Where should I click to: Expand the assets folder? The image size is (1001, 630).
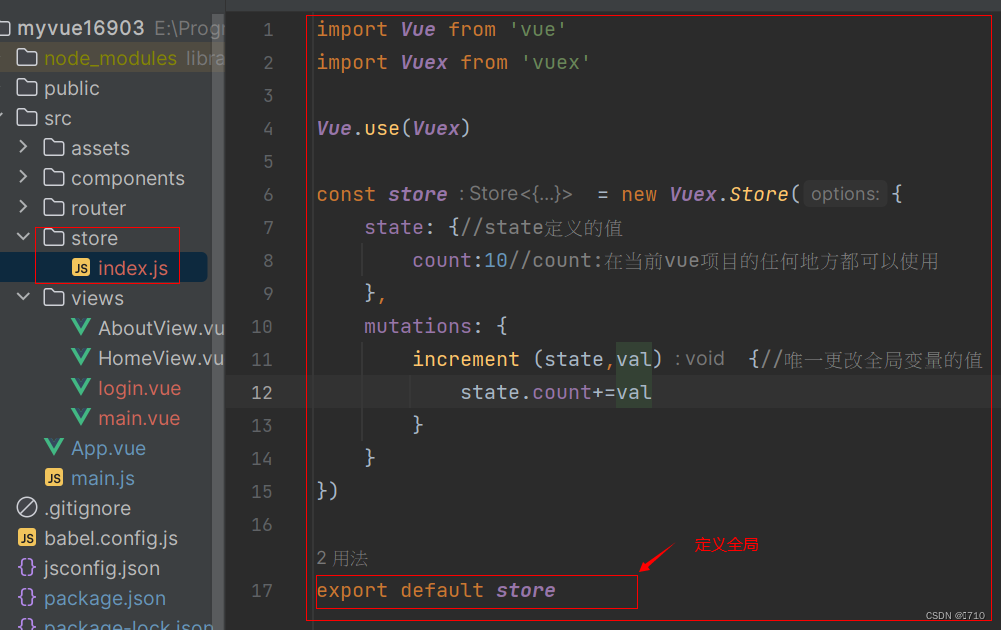click(22, 147)
